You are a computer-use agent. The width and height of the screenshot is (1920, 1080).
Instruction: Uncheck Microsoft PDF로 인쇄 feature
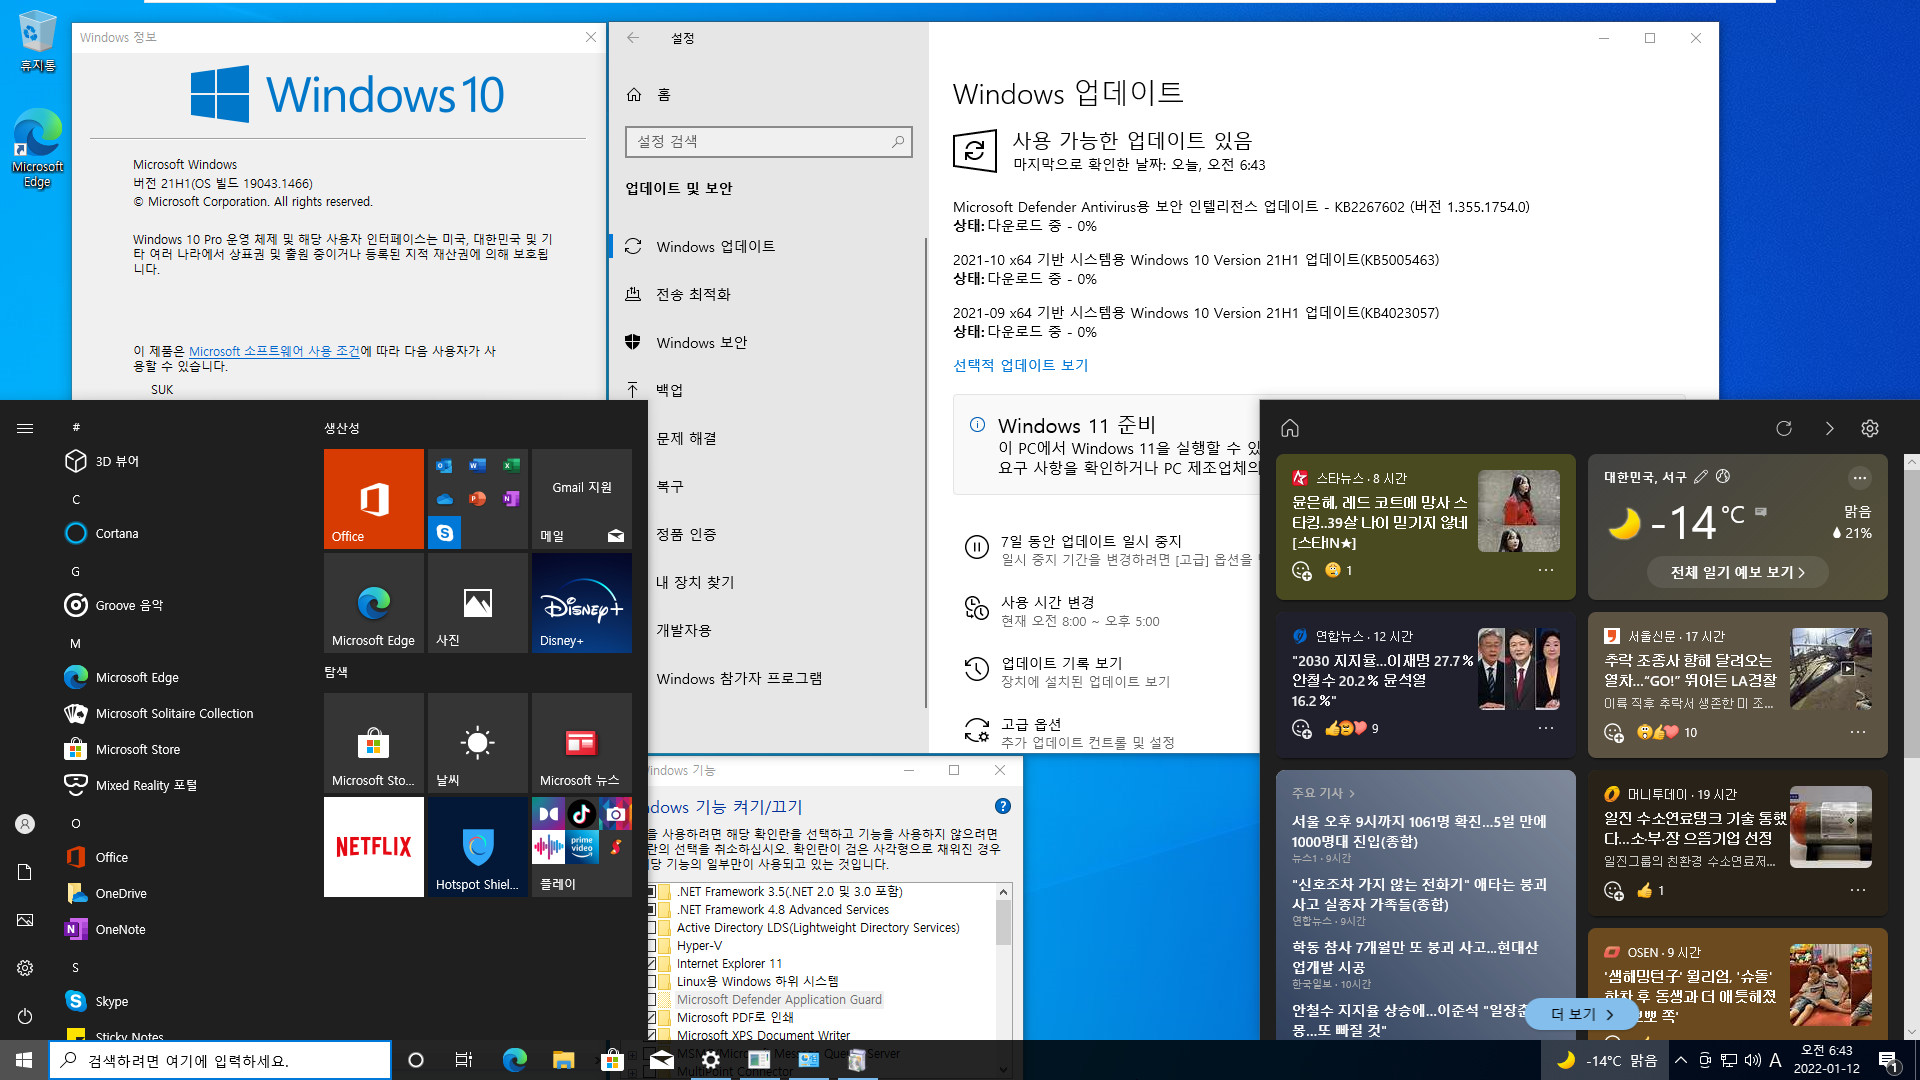[x=651, y=1017]
